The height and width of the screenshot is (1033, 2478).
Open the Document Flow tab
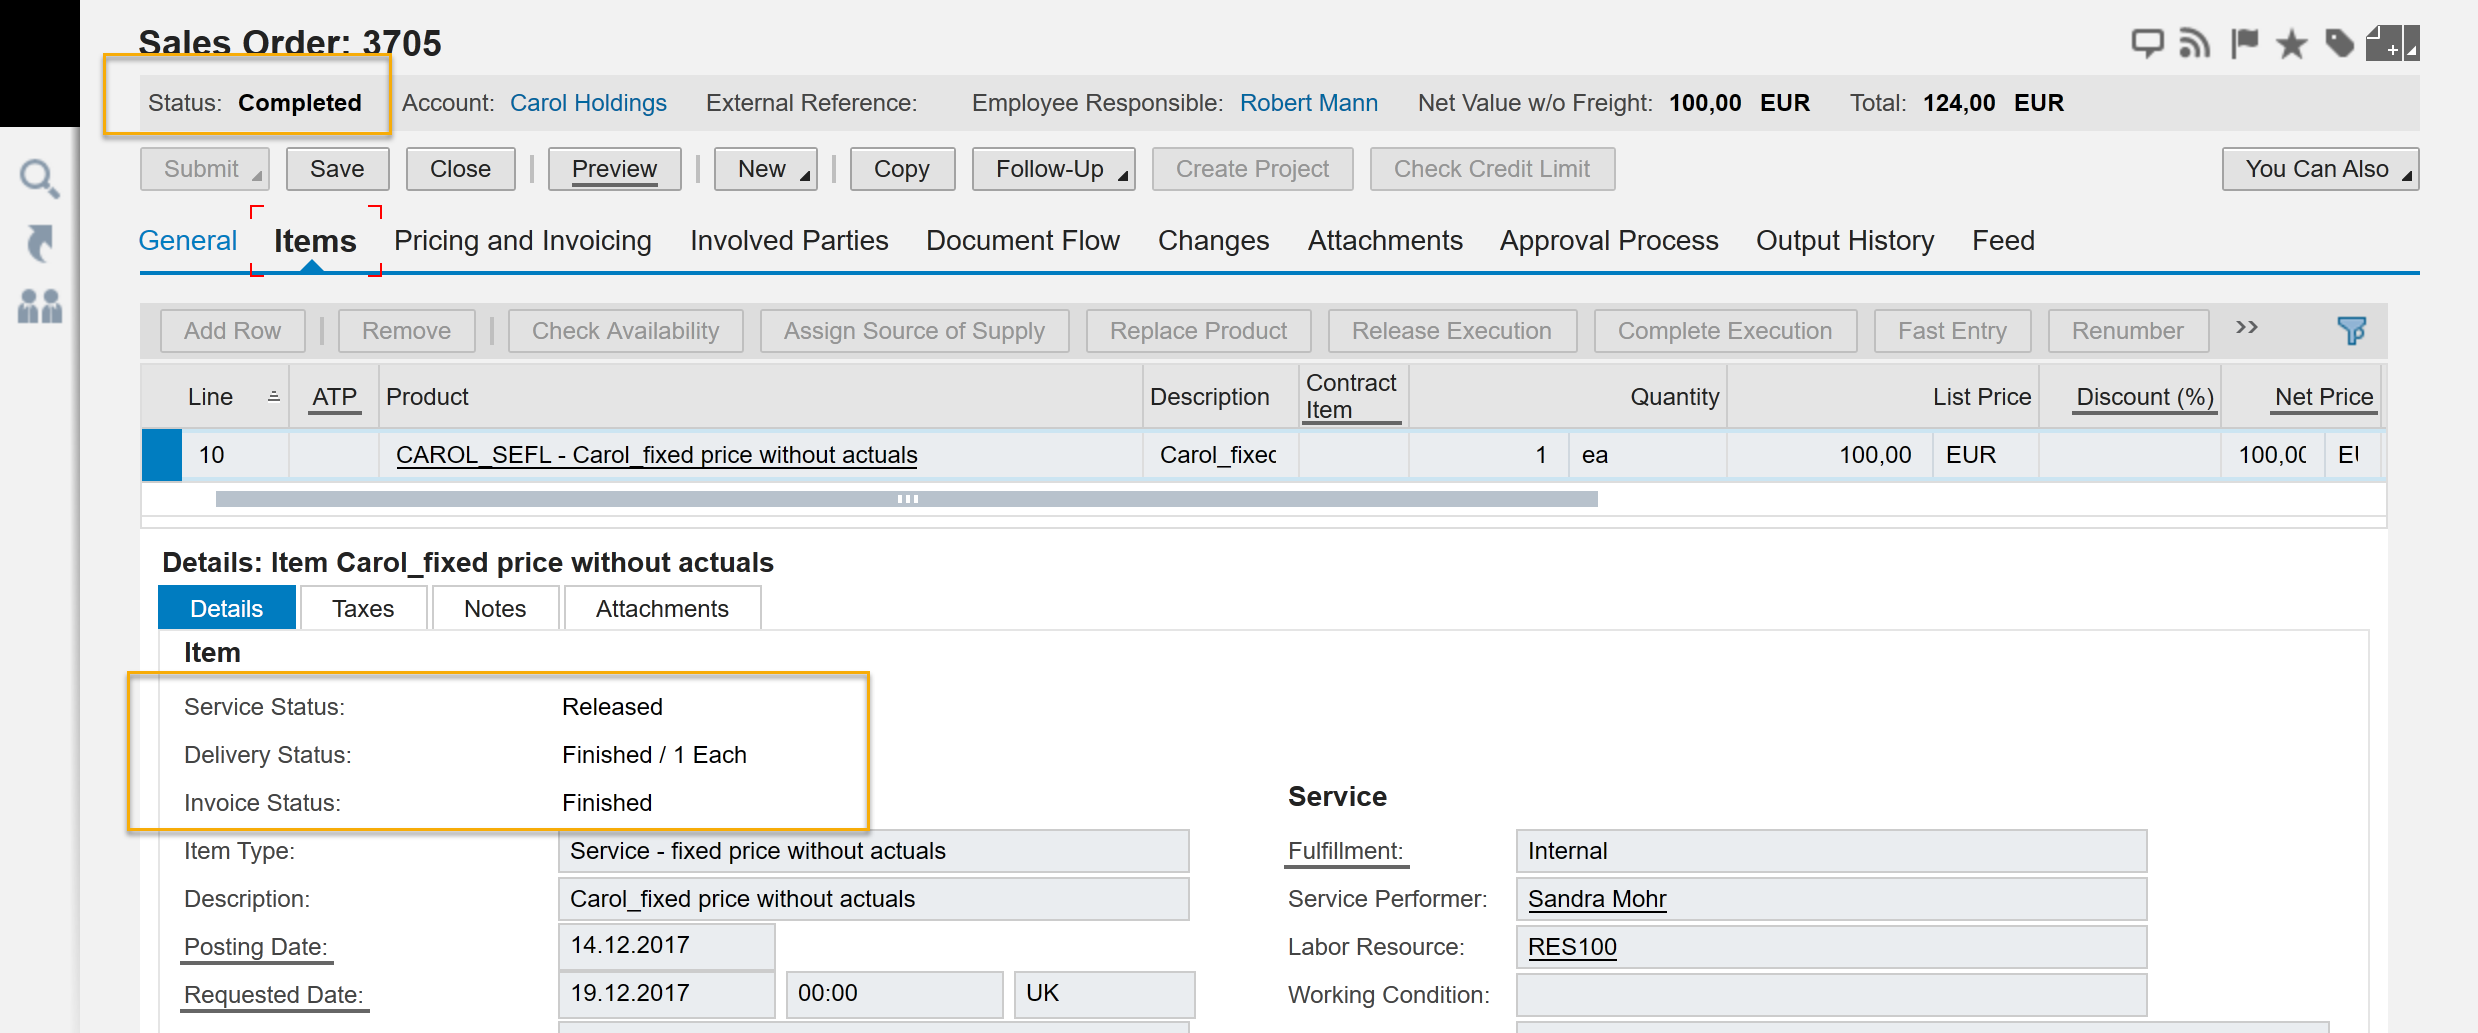coord(1023,241)
